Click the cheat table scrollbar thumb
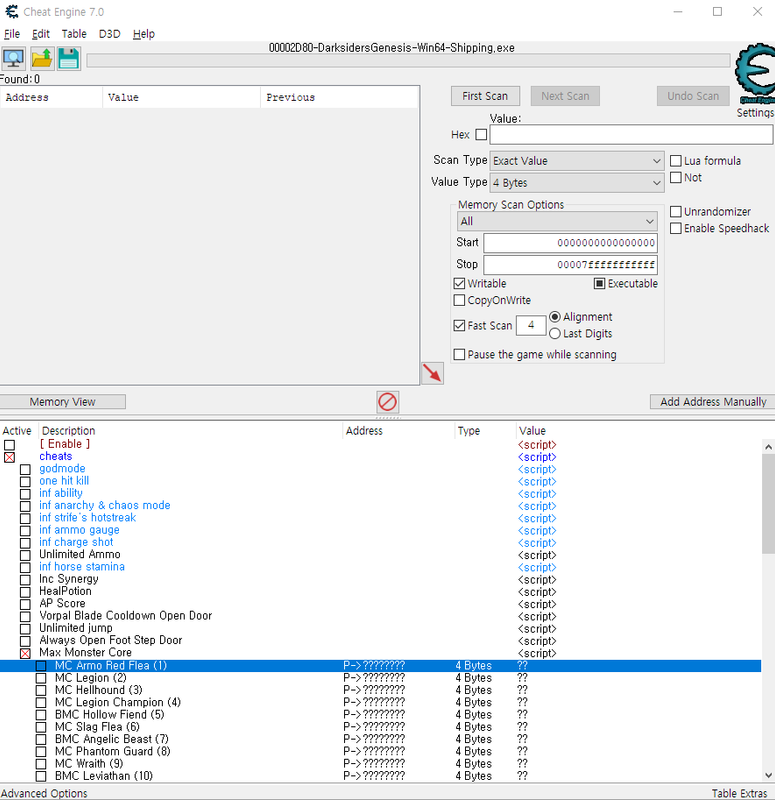775x800 pixels. (x=768, y=504)
